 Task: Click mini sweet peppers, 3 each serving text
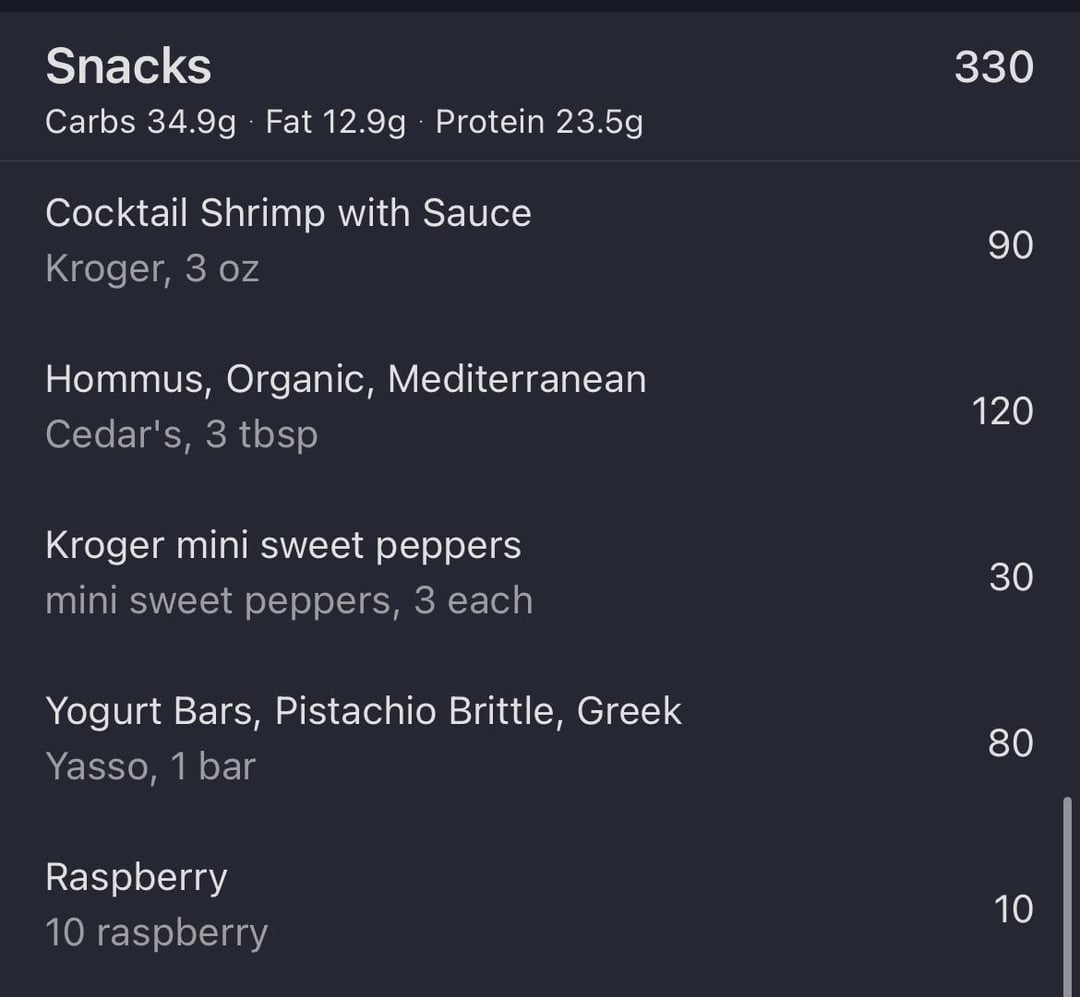tap(289, 602)
